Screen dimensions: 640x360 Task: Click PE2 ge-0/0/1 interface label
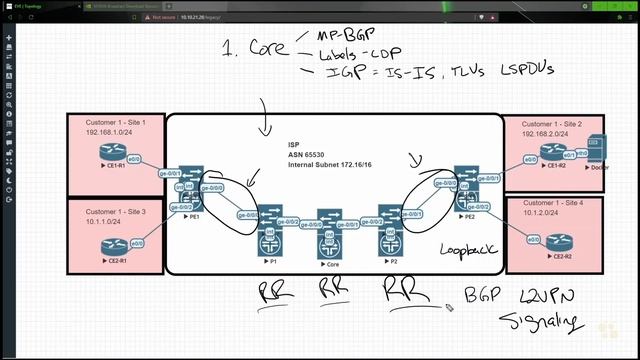coord(488,178)
